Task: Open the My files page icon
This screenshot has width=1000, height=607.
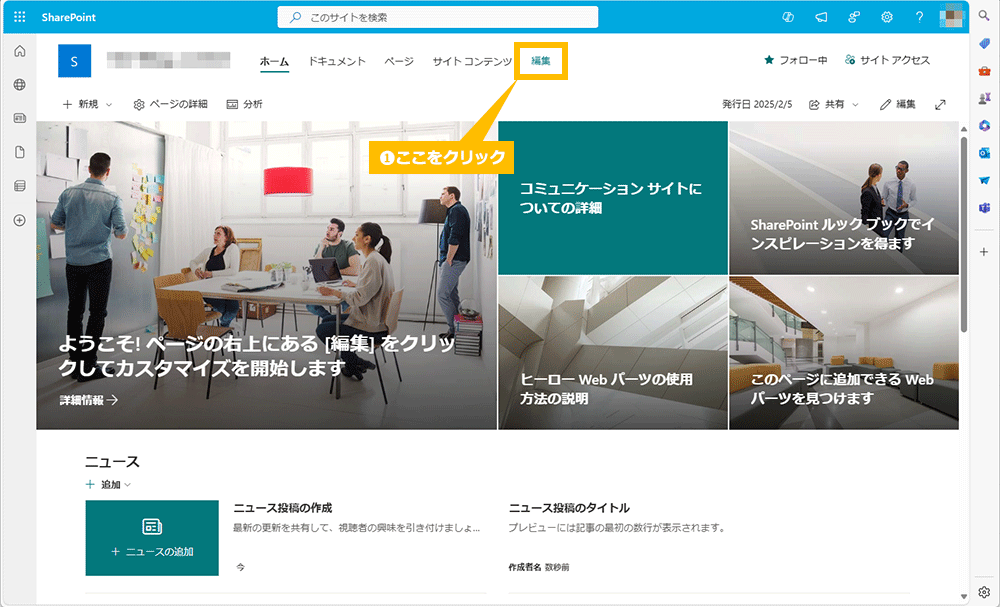Action: point(20,152)
